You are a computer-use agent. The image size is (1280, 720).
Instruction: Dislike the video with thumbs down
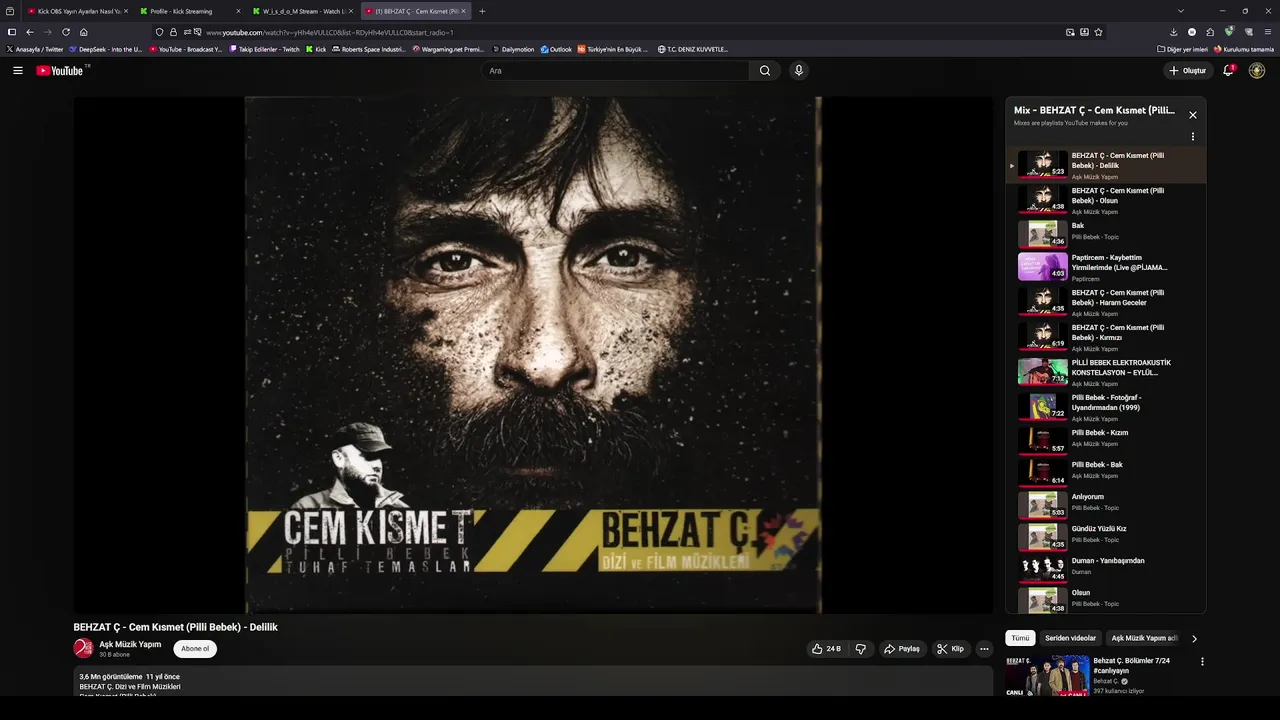tap(861, 649)
